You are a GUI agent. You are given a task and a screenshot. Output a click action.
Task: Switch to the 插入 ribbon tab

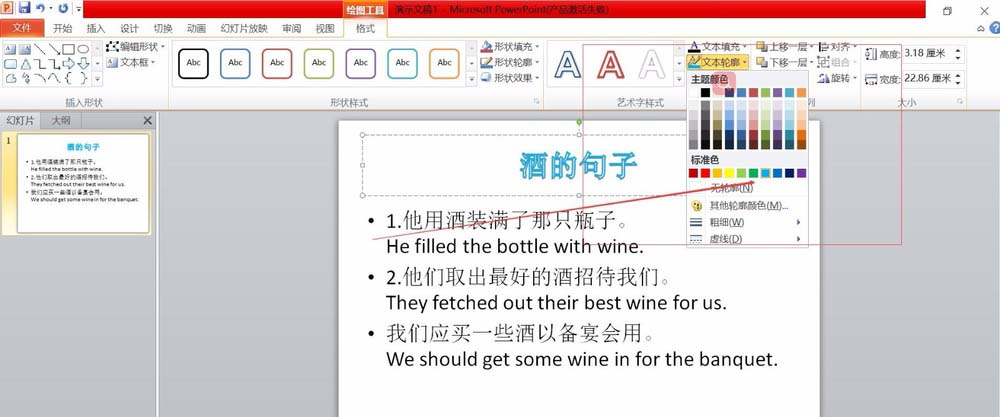96,29
